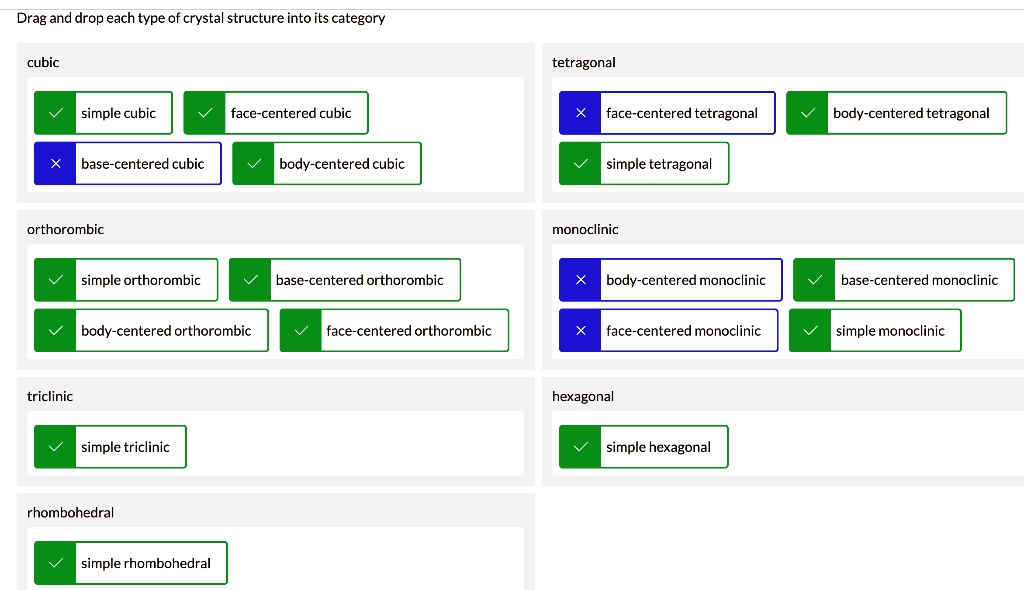The image size is (1024, 590).
Task: Select the face-centered orthorombic tile
Action: 394,331
